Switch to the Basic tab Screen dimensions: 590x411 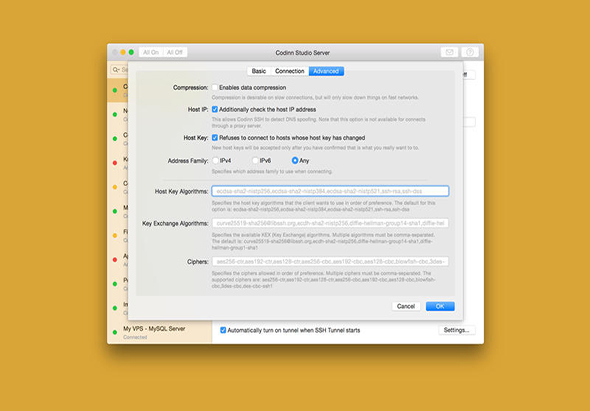(x=259, y=71)
